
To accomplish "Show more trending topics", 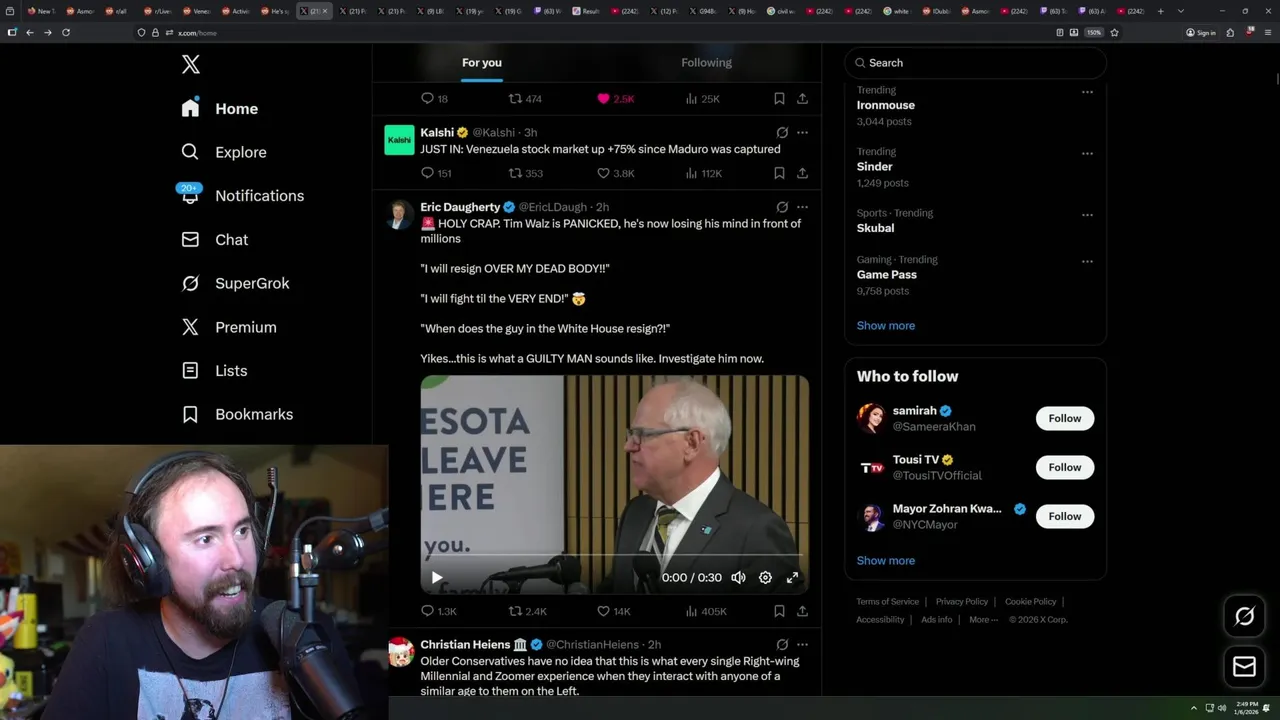I will click(x=886, y=325).
